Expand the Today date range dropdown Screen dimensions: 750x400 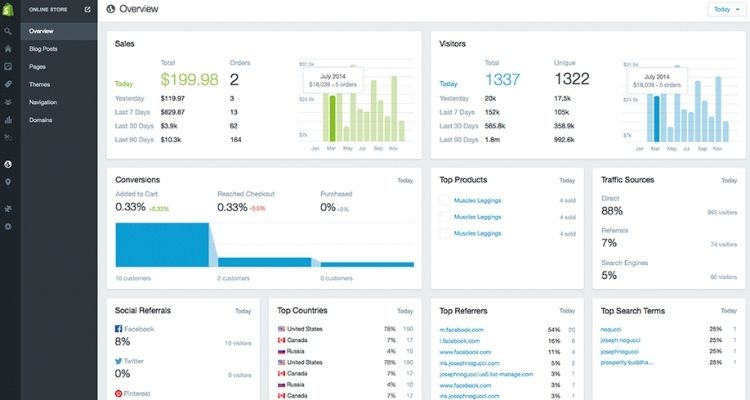pos(724,9)
